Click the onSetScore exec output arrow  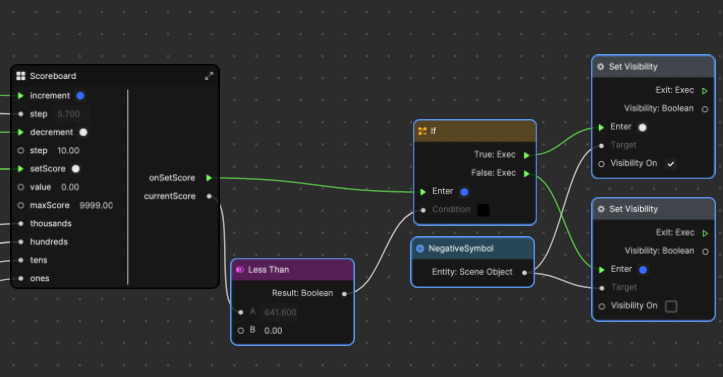(209, 178)
